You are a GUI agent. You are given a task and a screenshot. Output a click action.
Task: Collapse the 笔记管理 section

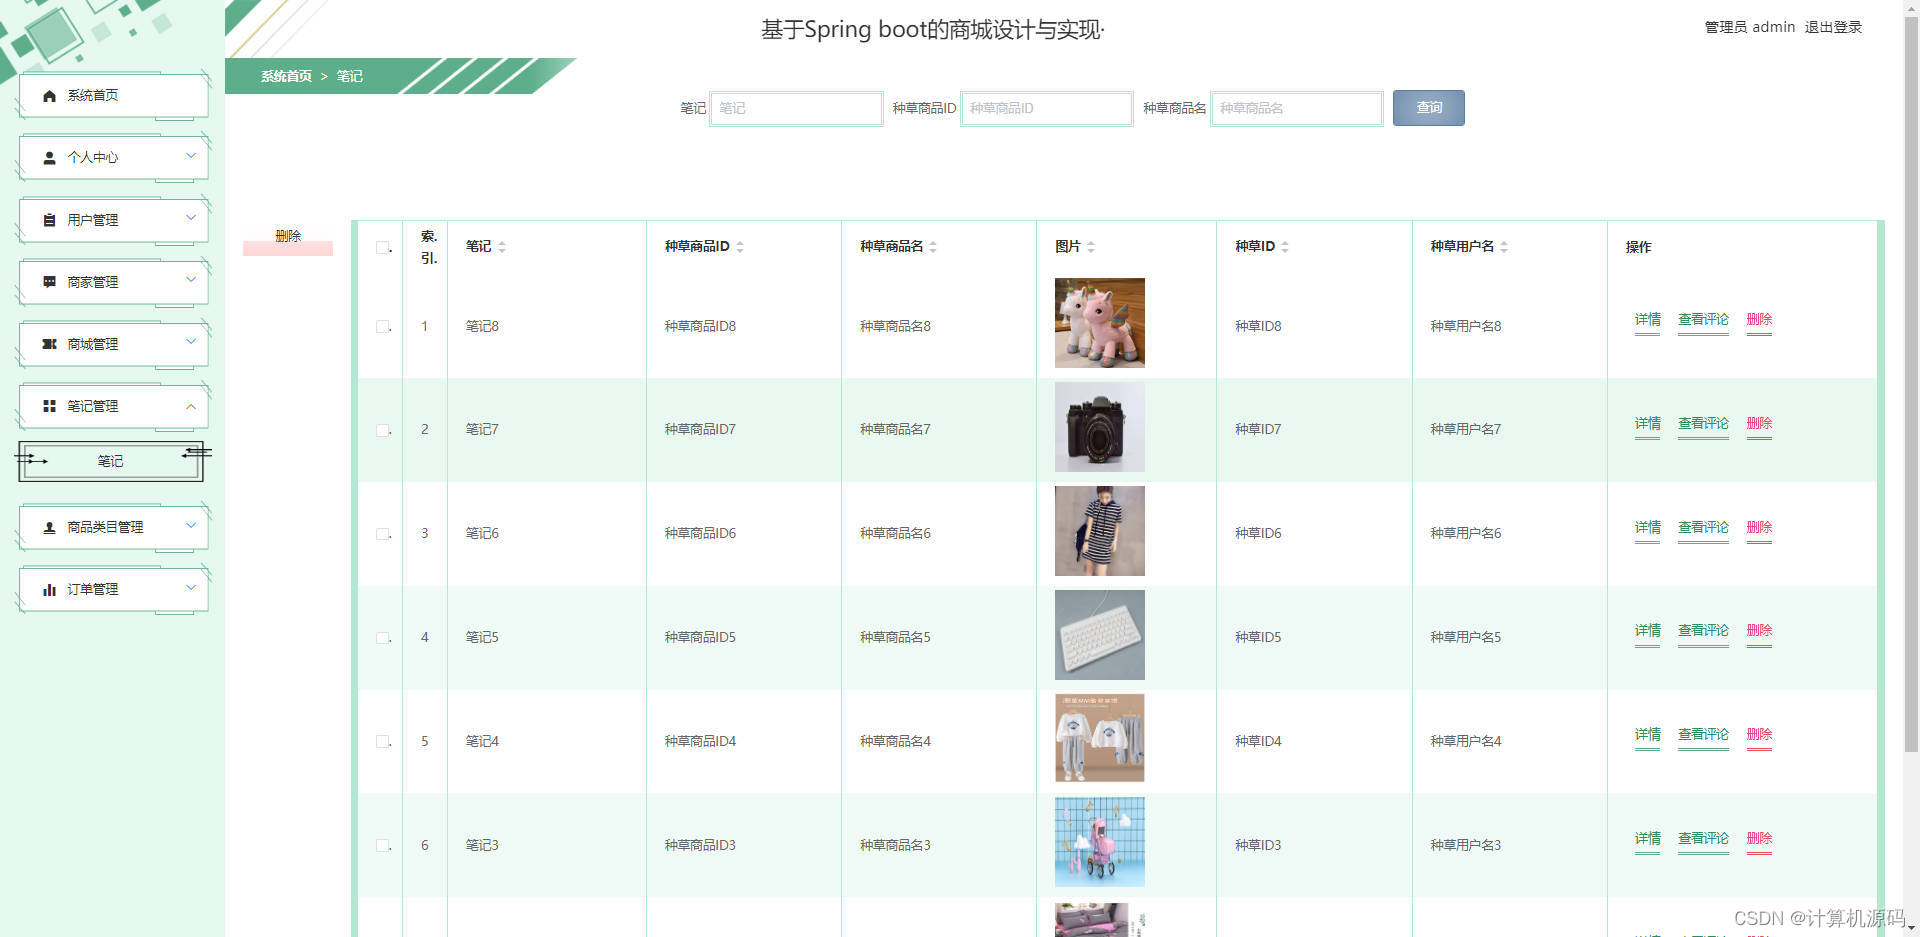111,406
